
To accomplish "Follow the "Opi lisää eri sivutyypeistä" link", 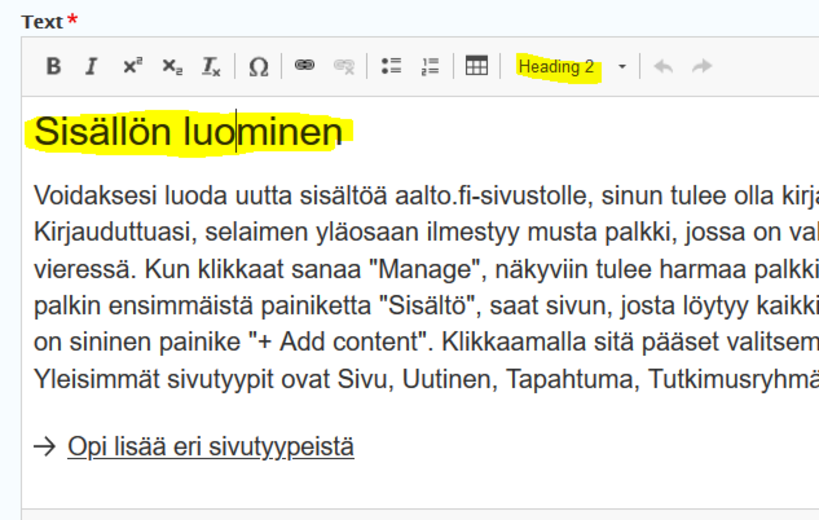I will 210,446.
